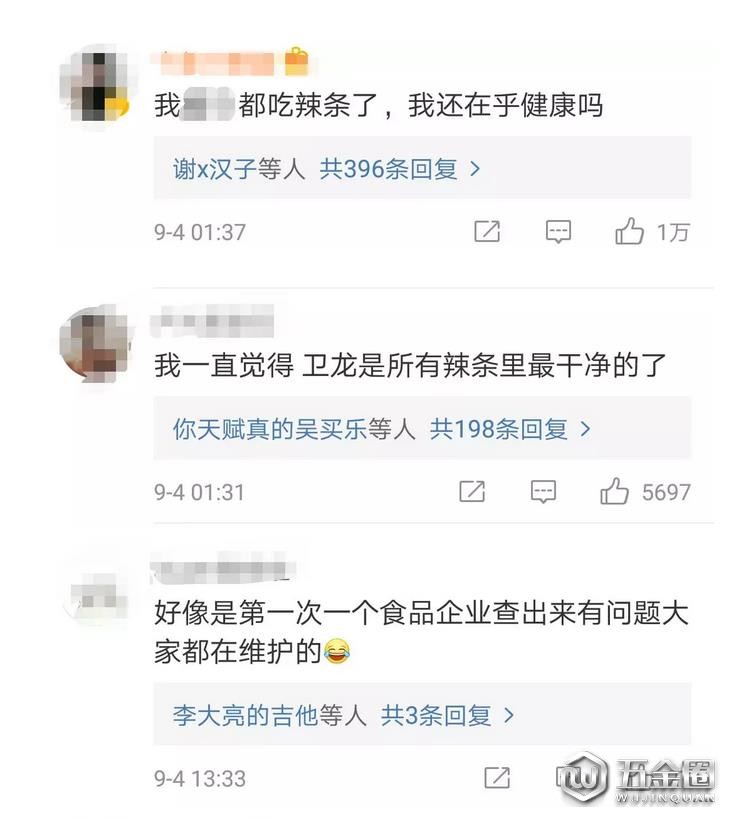
Task: Expand the 共396条回复 thread chevron
Action: click(475, 169)
